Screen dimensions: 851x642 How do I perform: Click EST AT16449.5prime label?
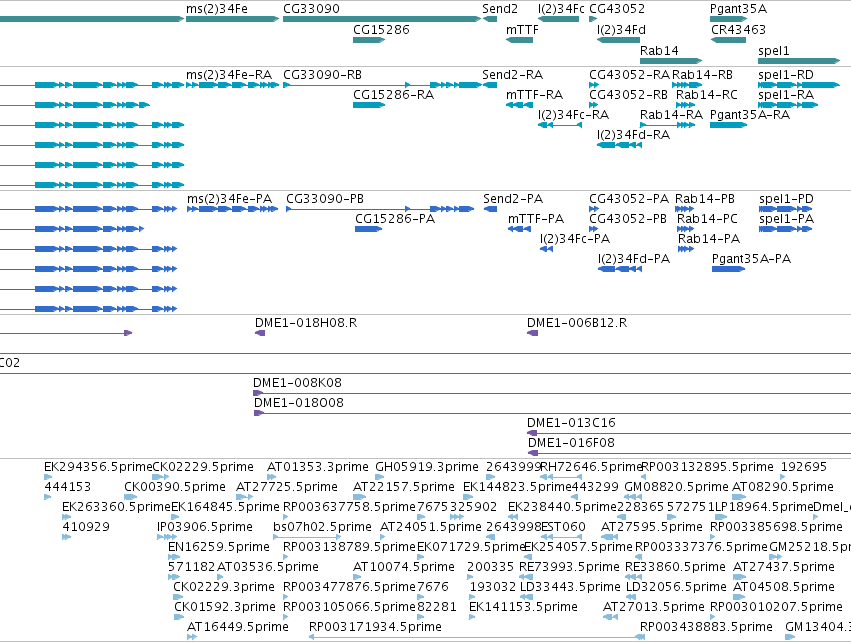pos(238,627)
